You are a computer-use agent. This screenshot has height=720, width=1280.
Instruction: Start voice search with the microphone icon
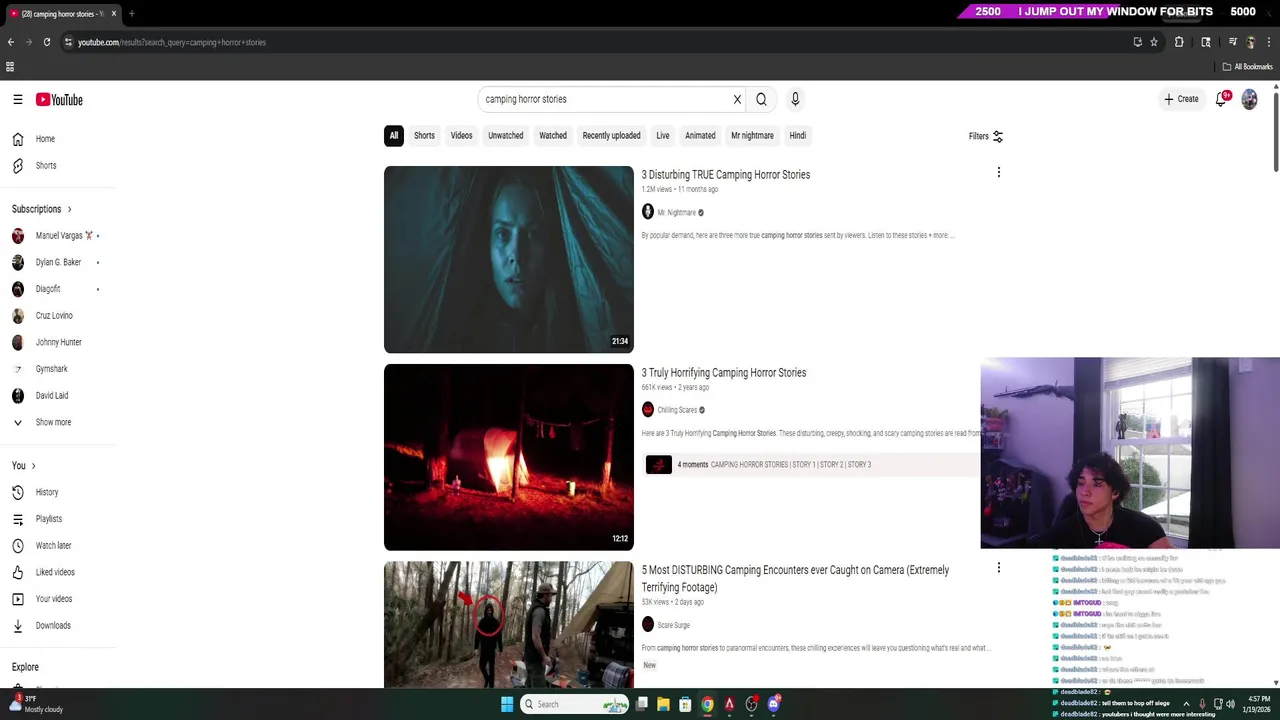point(795,99)
